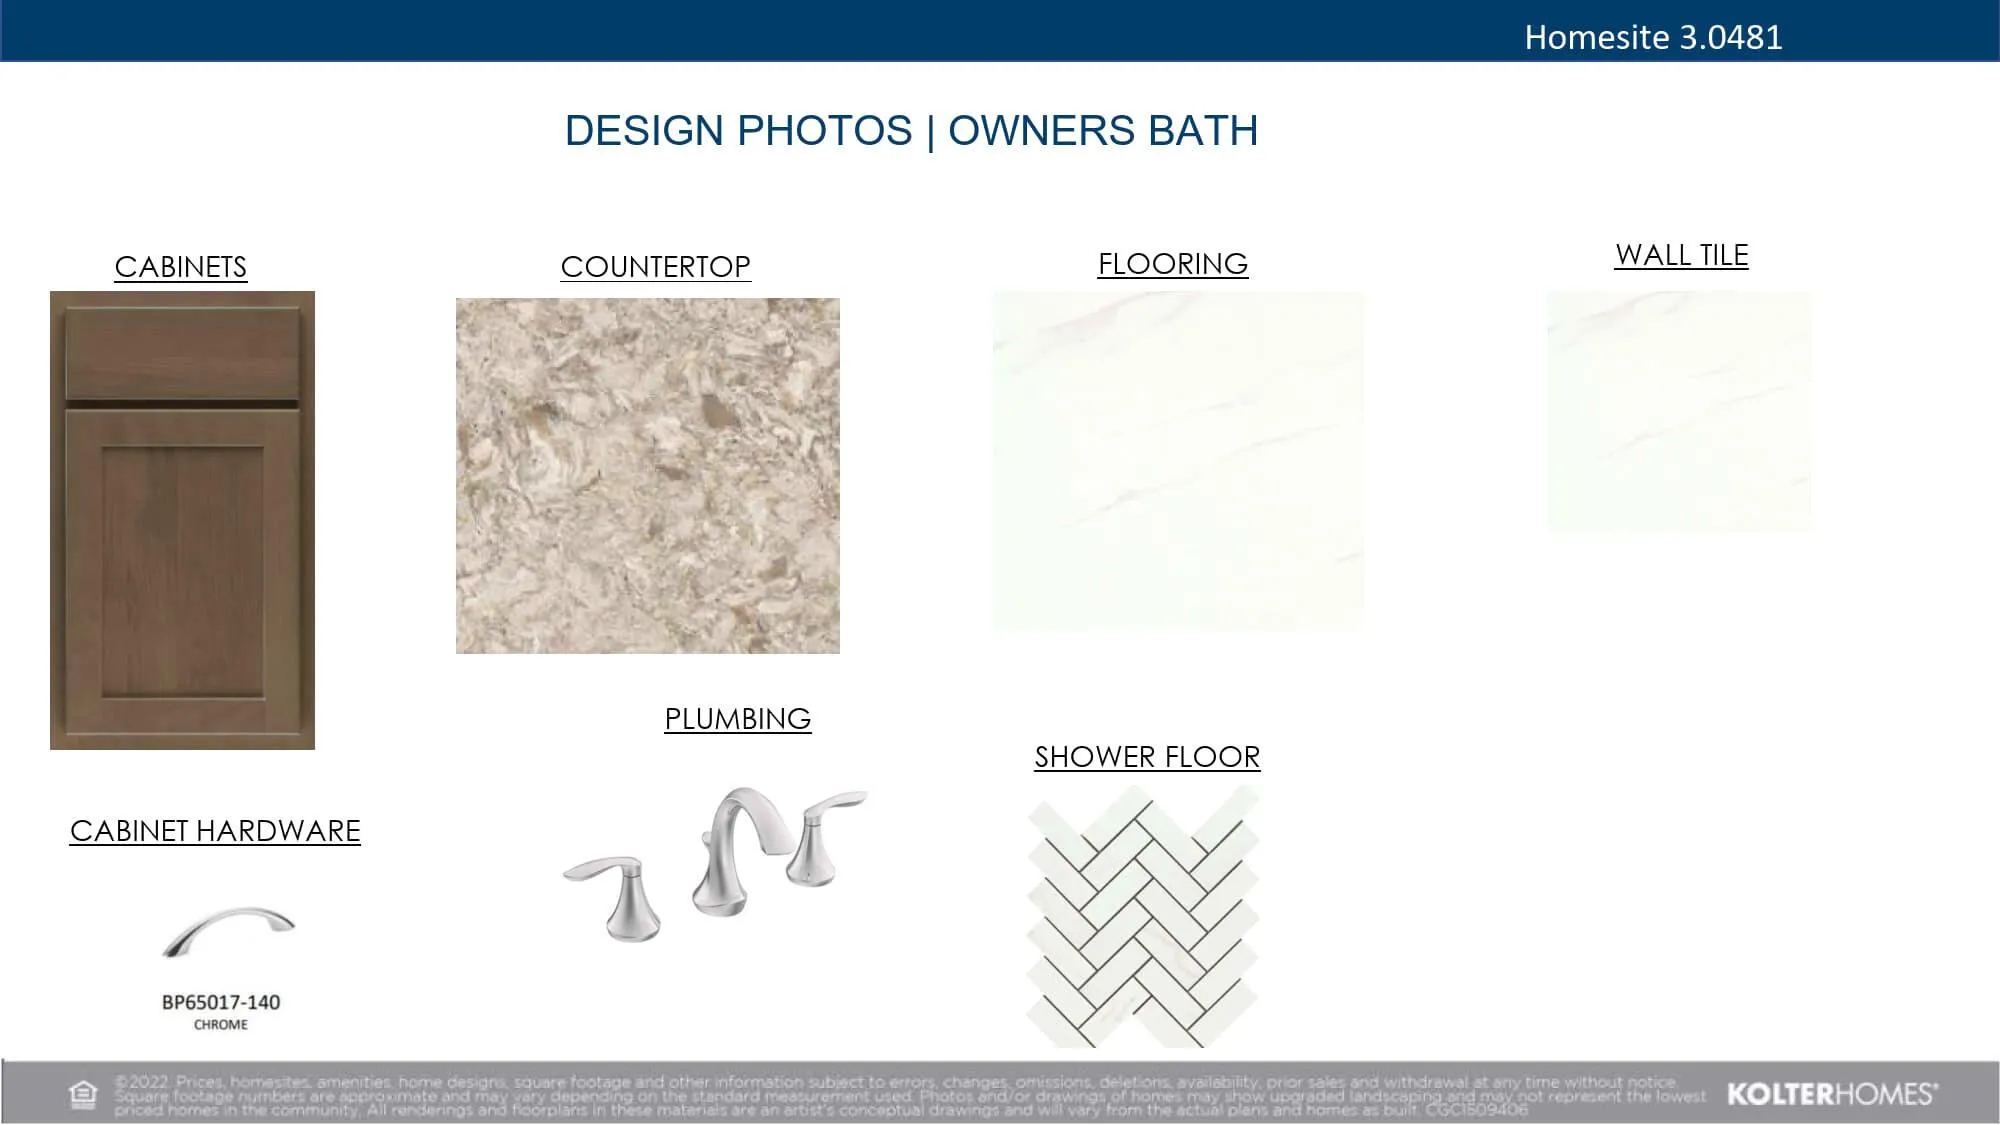This screenshot has width=2000, height=1125.
Task: Click the COUNTERTOP heading
Action: [655, 267]
